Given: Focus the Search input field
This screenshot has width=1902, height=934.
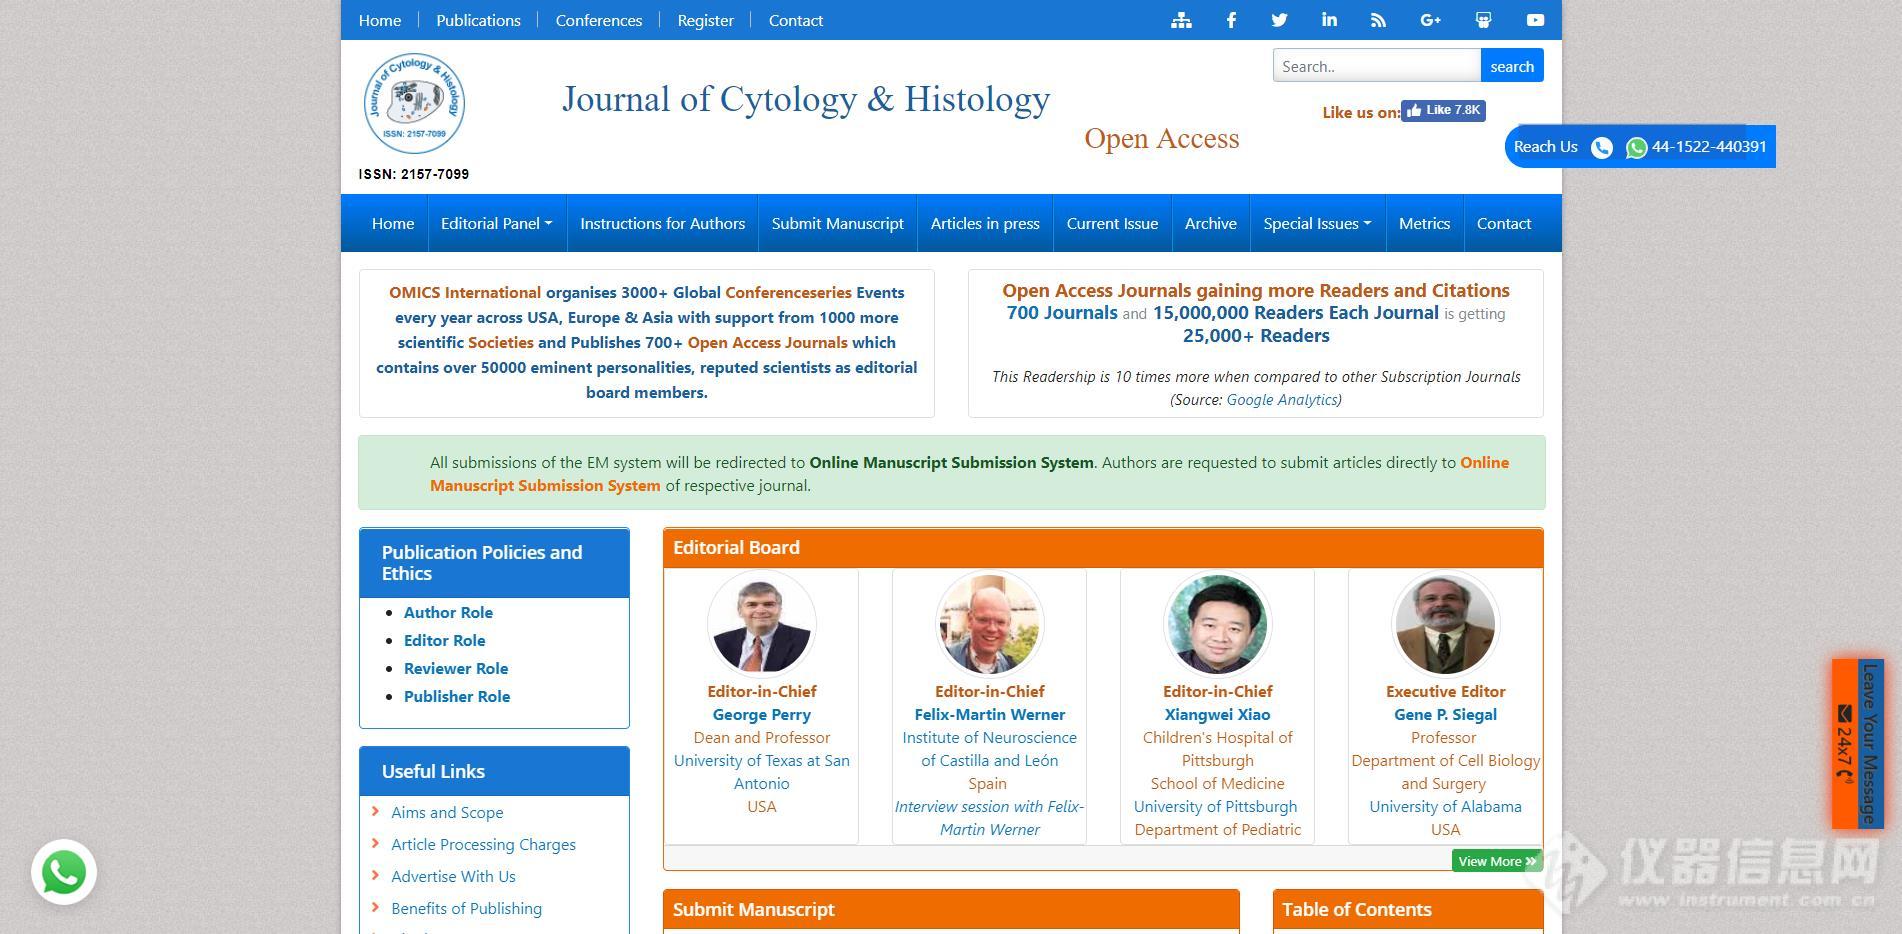Looking at the screenshot, I should click(1377, 66).
